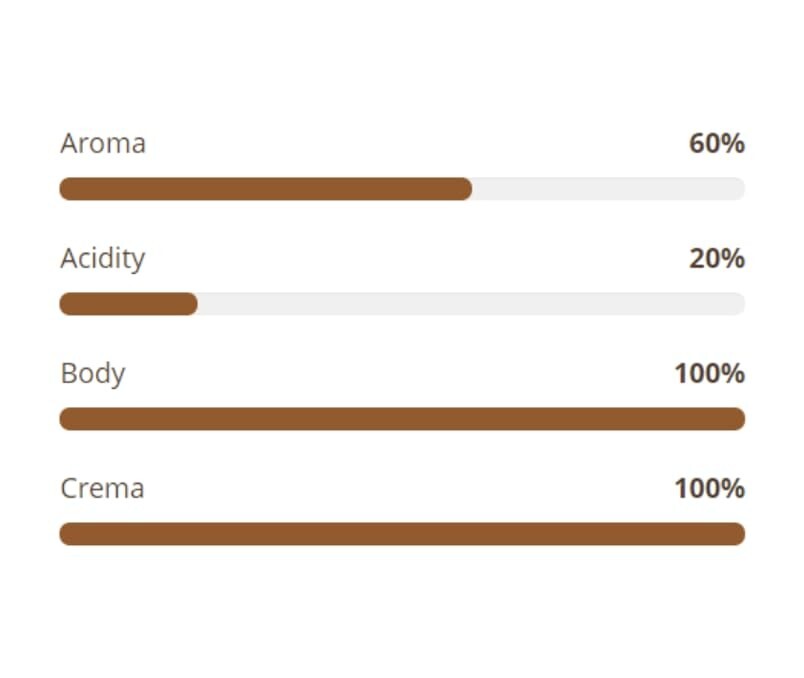
Task: Click the Acidity label
Action: tap(103, 259)
